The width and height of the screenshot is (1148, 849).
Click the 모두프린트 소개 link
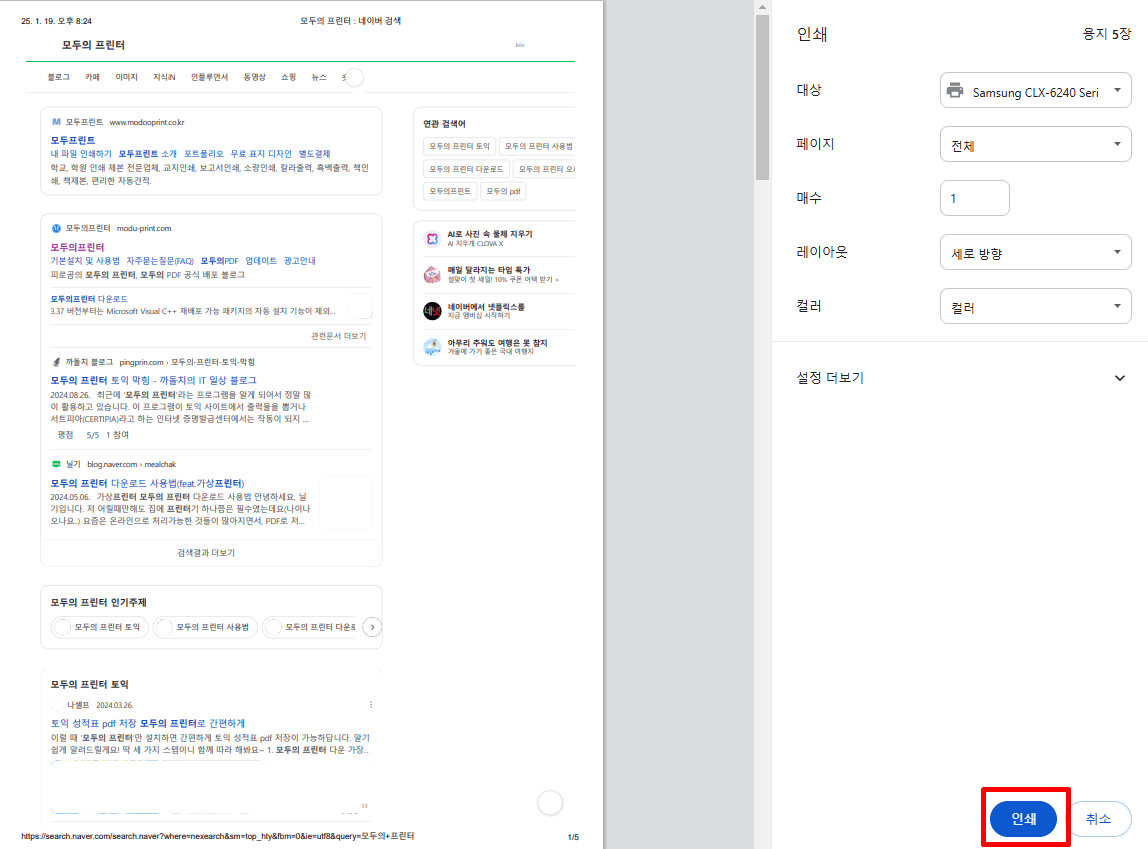[147, 154]
